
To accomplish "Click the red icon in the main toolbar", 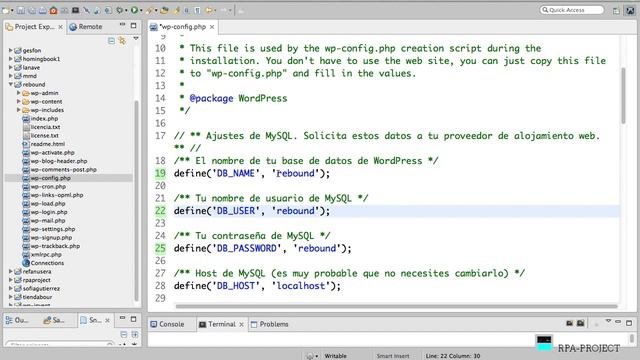I will tap(53, 10).
